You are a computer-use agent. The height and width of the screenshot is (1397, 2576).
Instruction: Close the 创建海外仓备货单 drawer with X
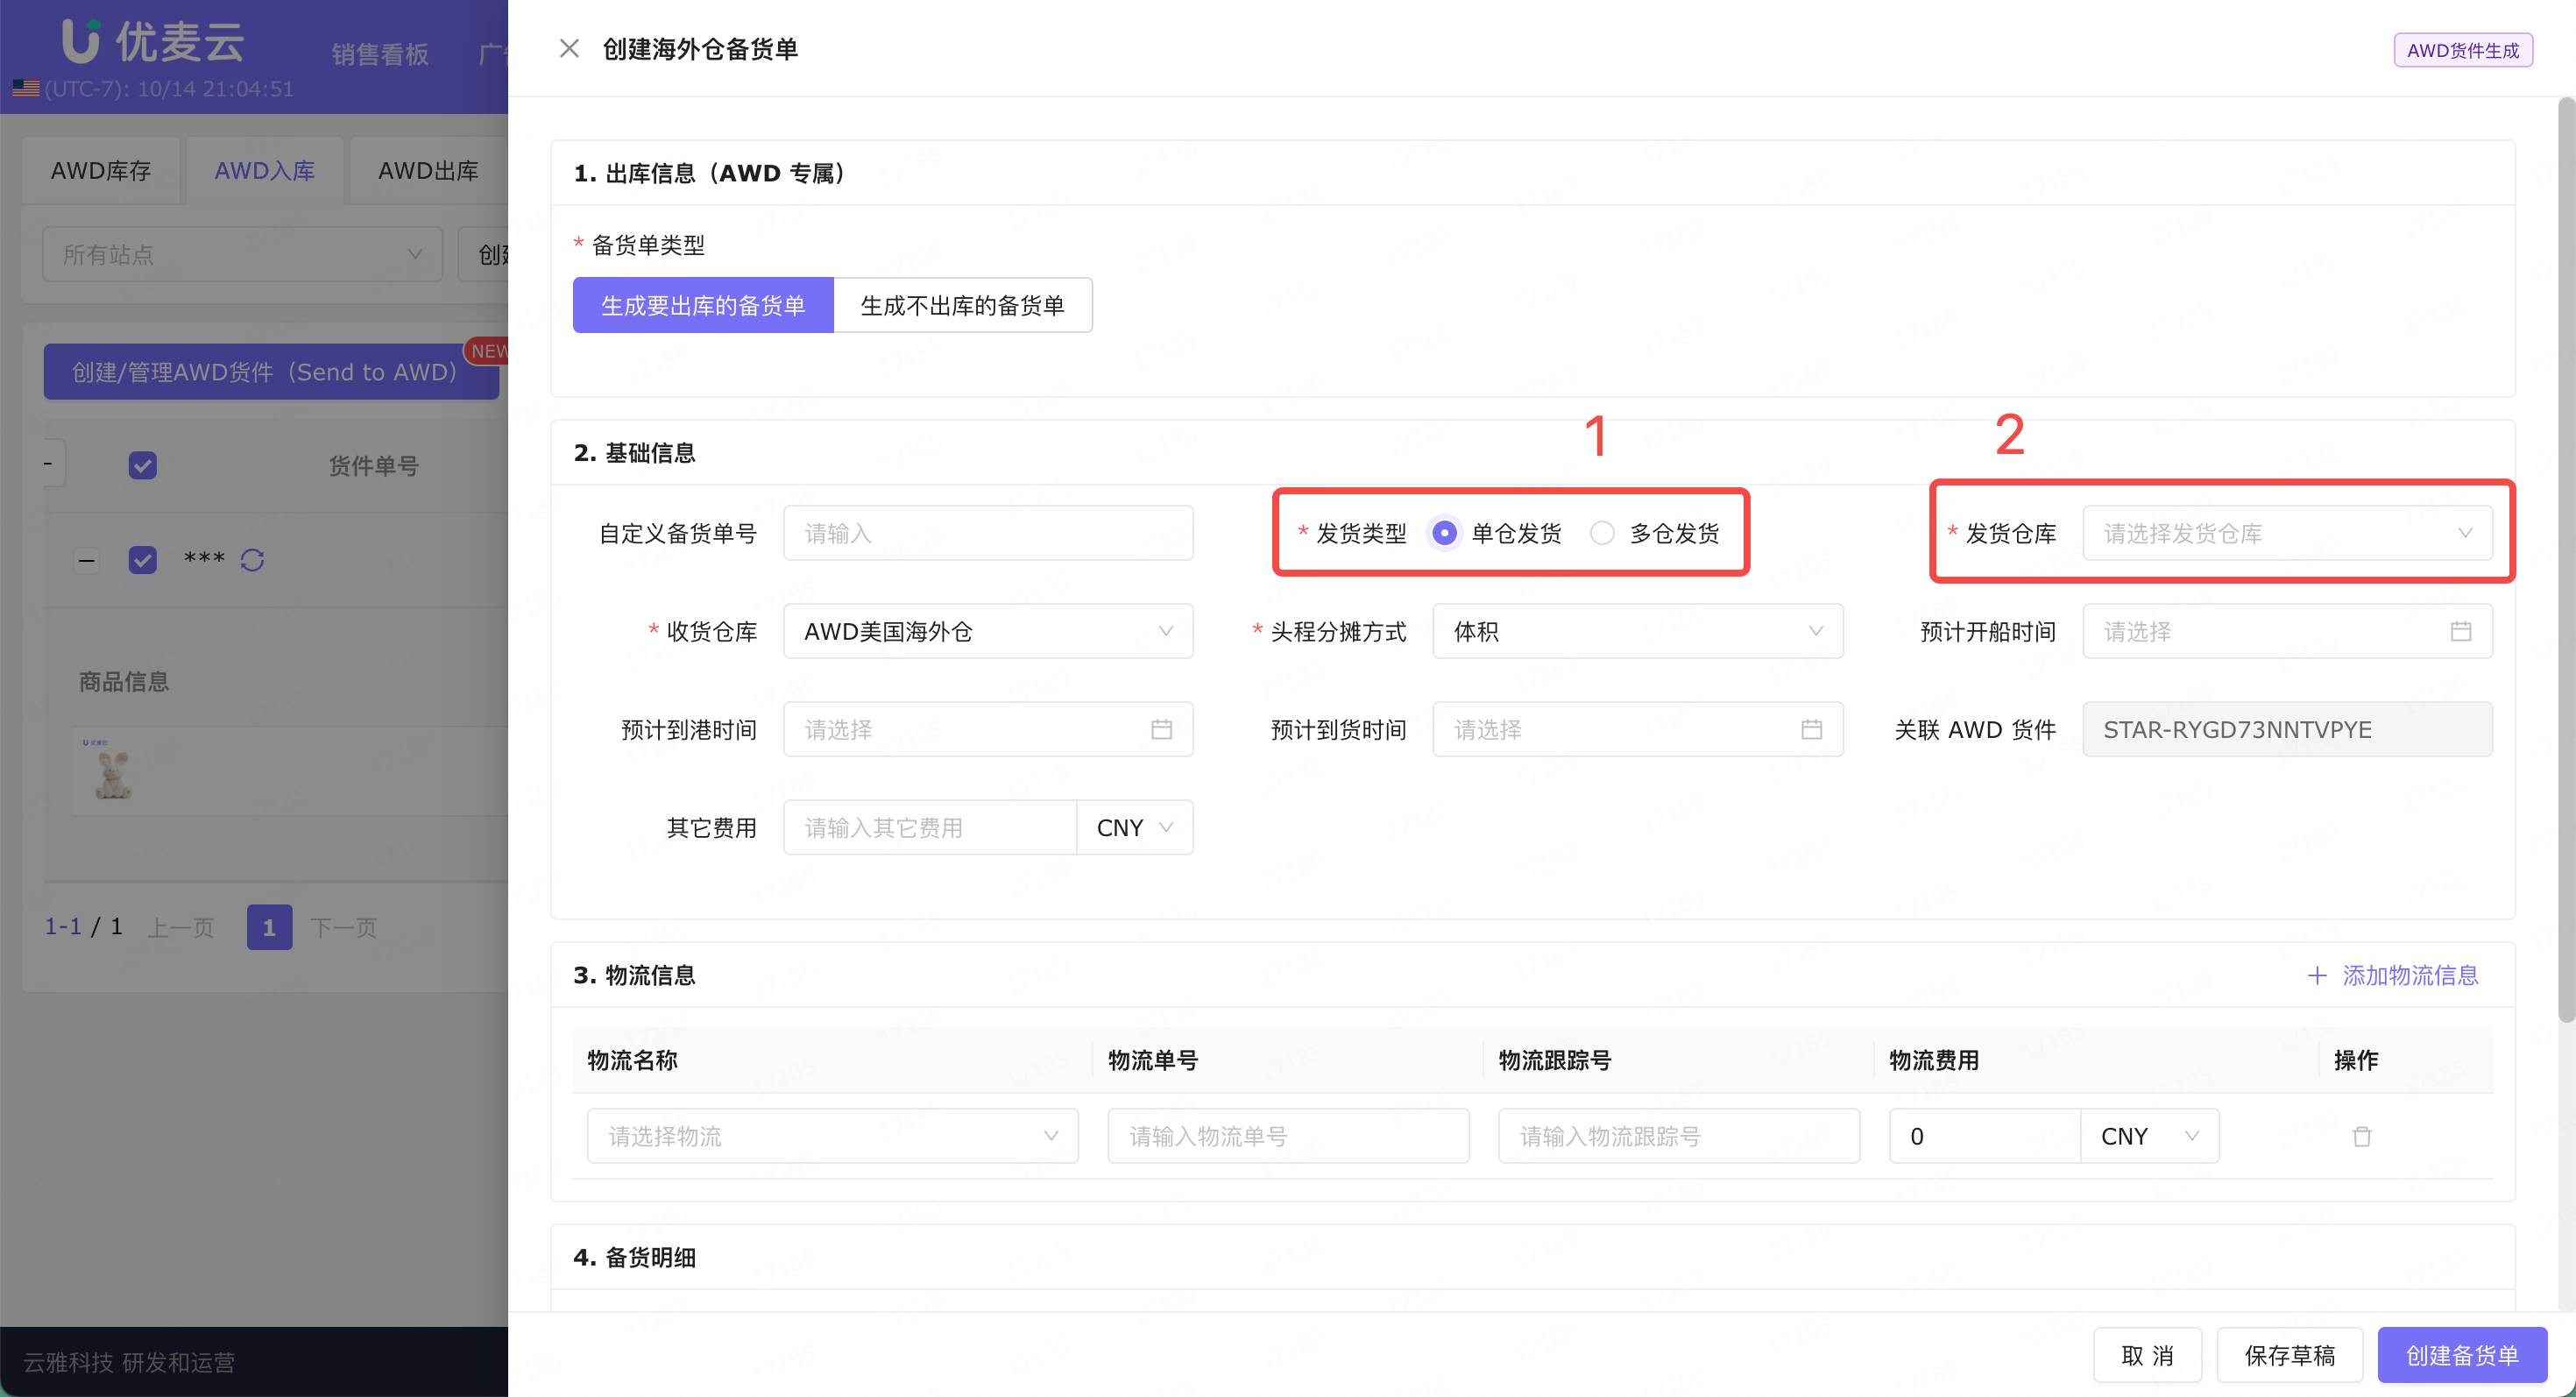569,48
